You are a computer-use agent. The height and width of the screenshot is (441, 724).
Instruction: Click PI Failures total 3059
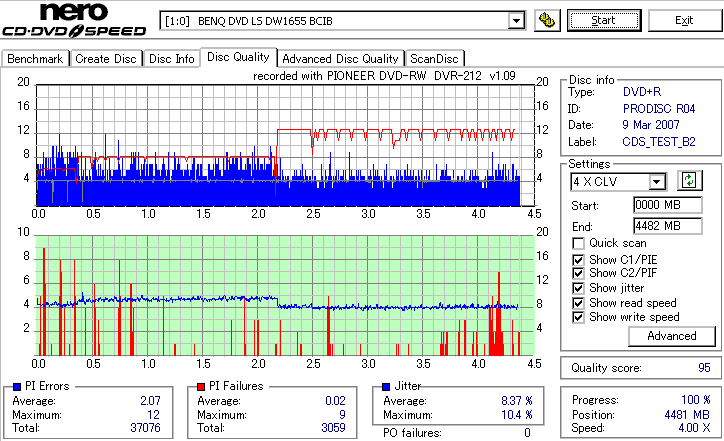click(x=333, y=428)
